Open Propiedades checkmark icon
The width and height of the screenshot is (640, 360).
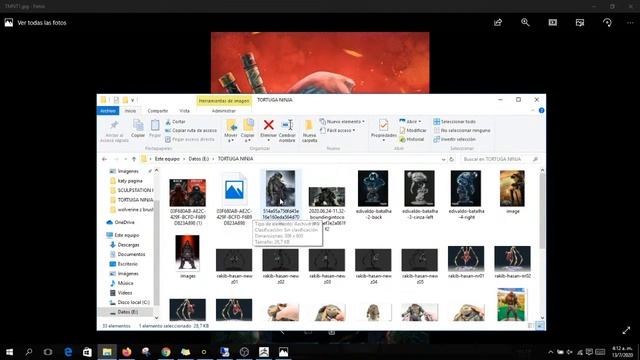(x=383, y=125)
